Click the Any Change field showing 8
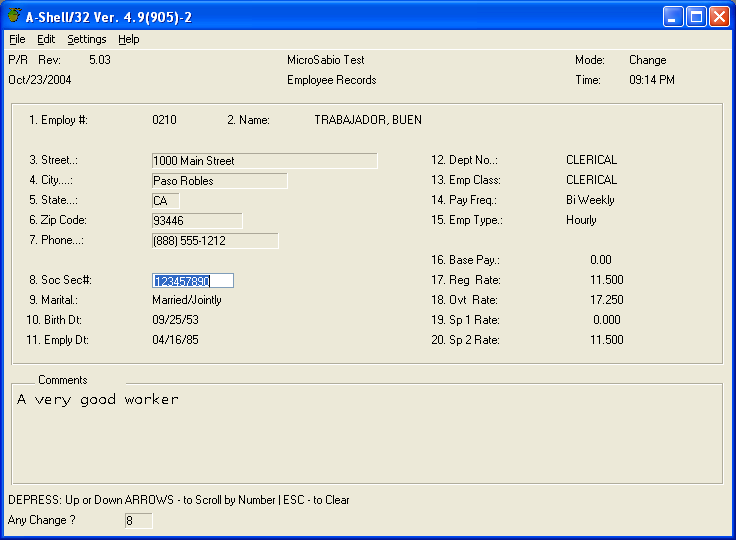Screen dimensions: 736x540 pyautogui.click(x=137, y=521)
